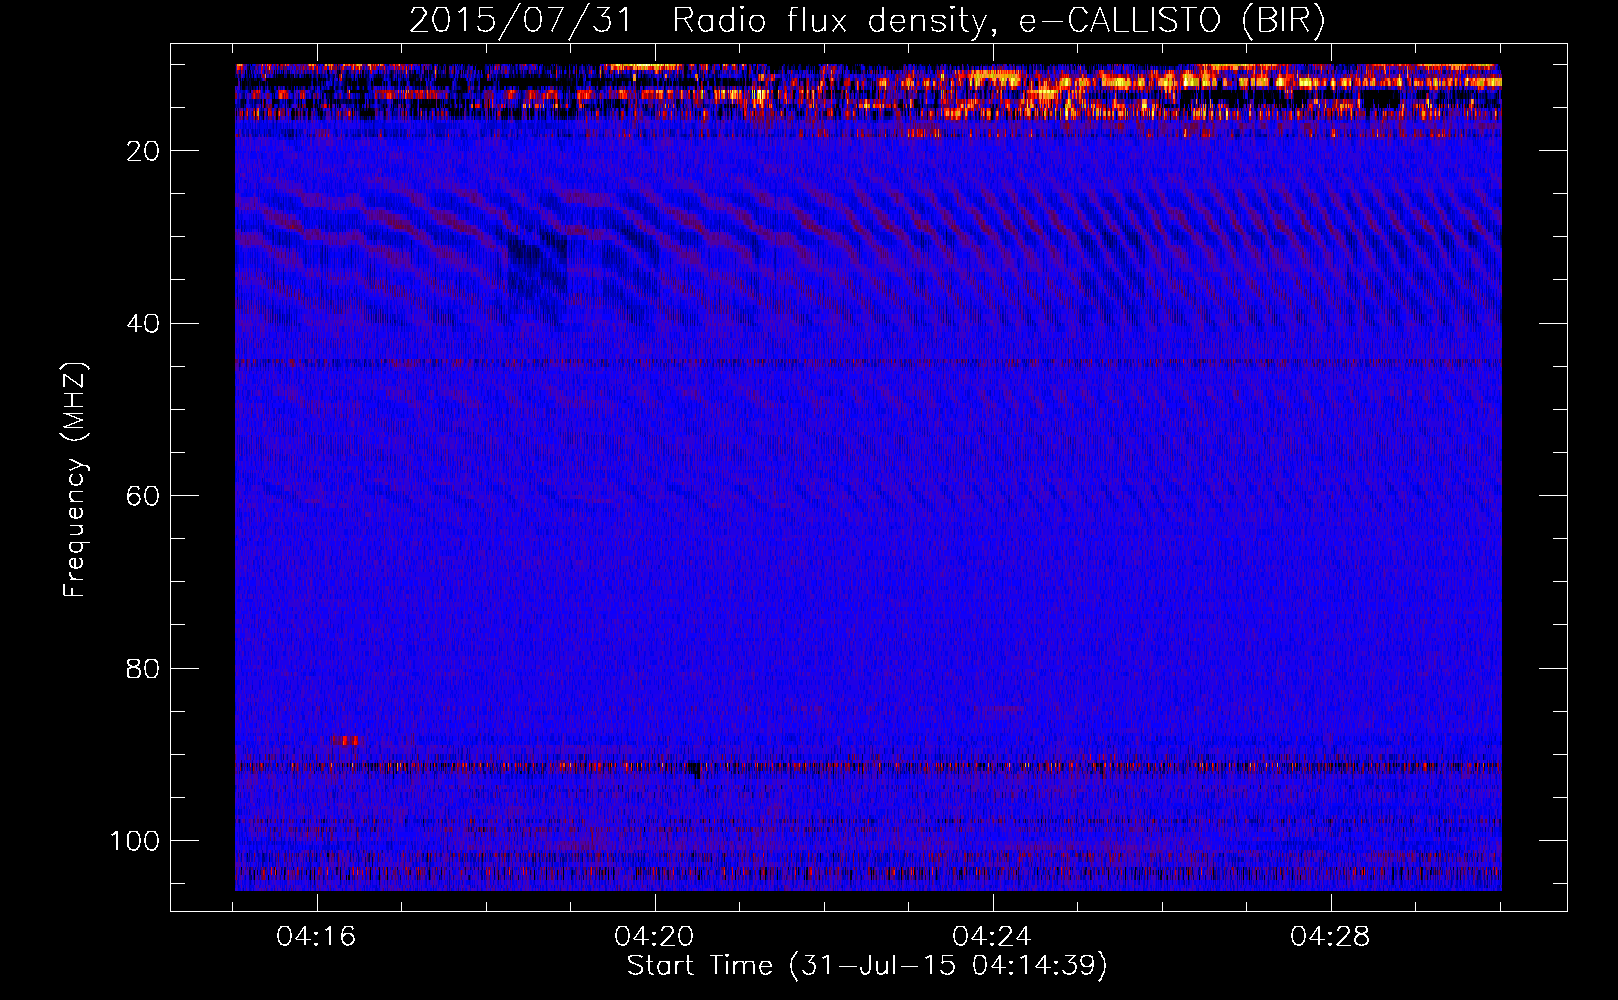Click the 04:28 time tick label
1618x1000 pixels.
pyautogui.click(x=1331, y=937)
